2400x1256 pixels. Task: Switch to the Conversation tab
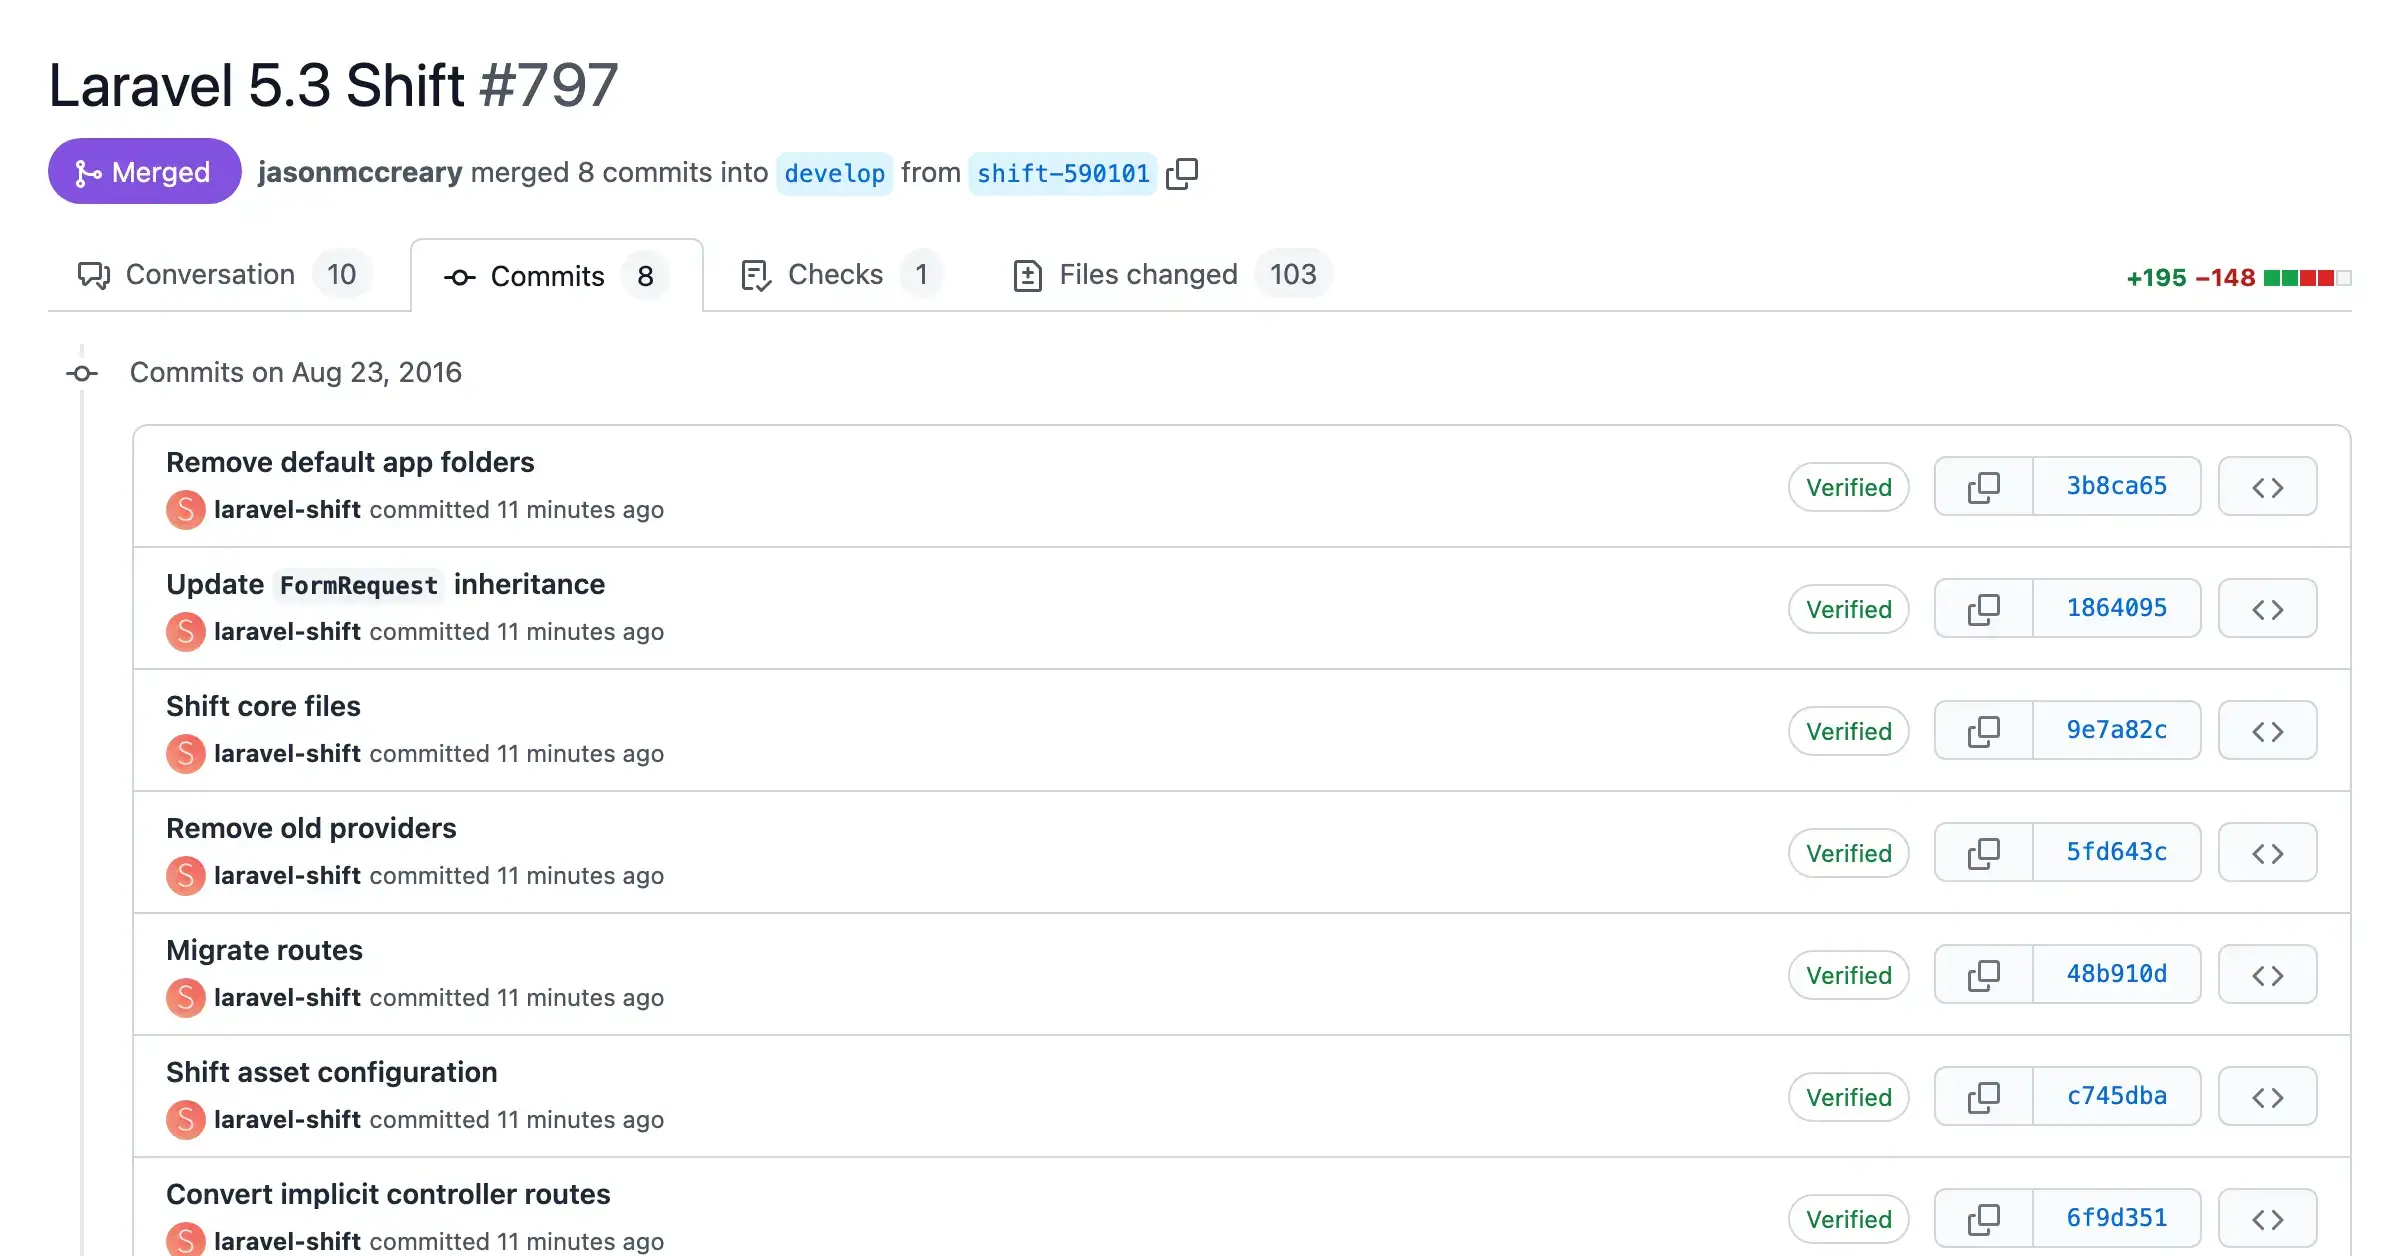[x=225, y=275]
